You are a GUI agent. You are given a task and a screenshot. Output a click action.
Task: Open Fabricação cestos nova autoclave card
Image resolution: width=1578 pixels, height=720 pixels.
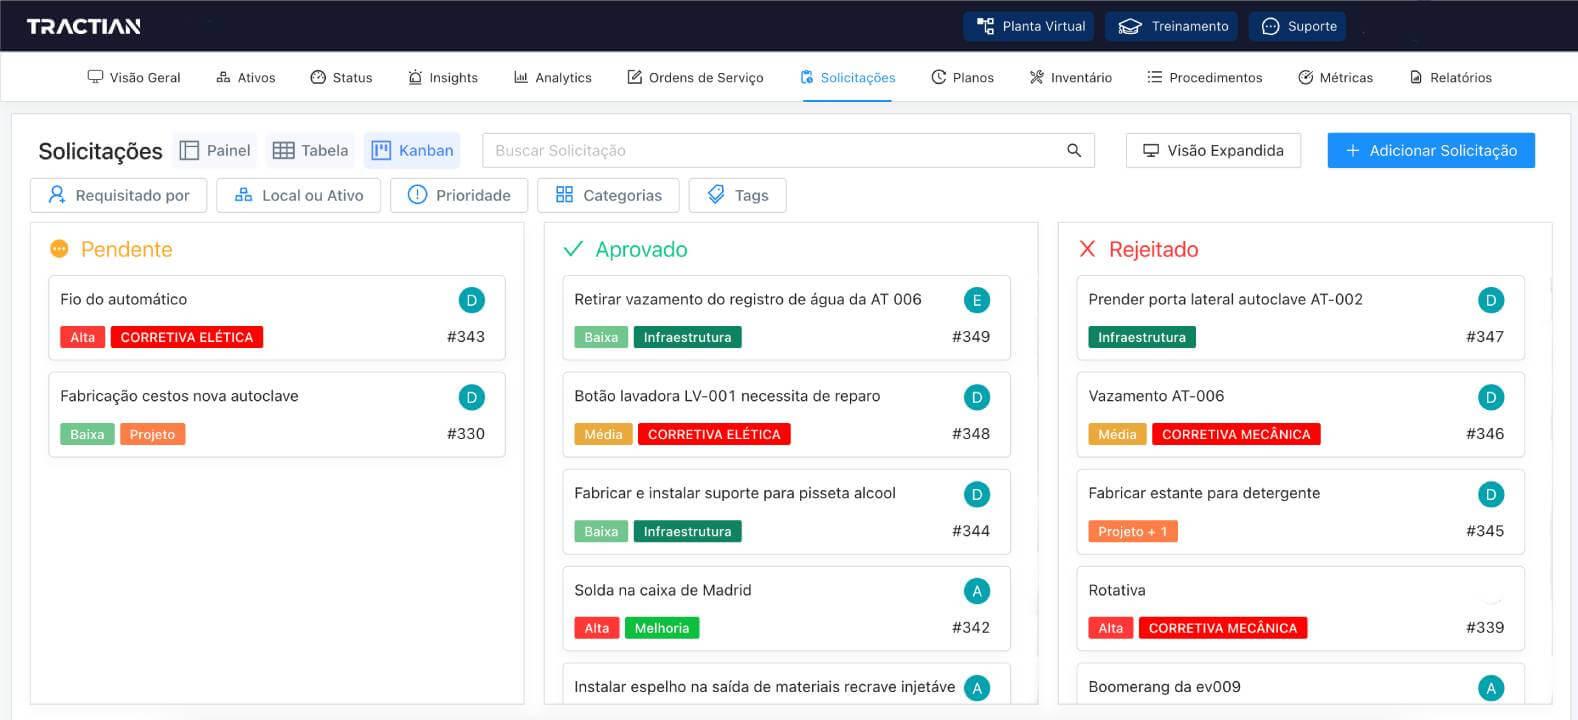(x=277, y=415)
